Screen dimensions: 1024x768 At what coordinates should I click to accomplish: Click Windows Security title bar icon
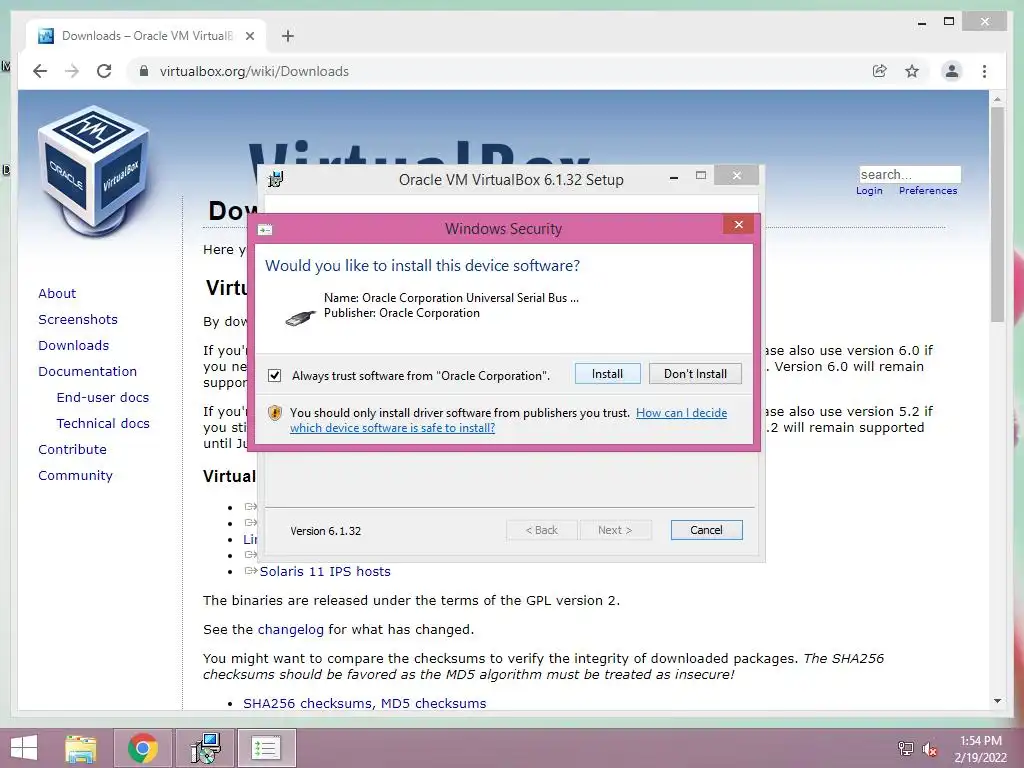point(265,229)
